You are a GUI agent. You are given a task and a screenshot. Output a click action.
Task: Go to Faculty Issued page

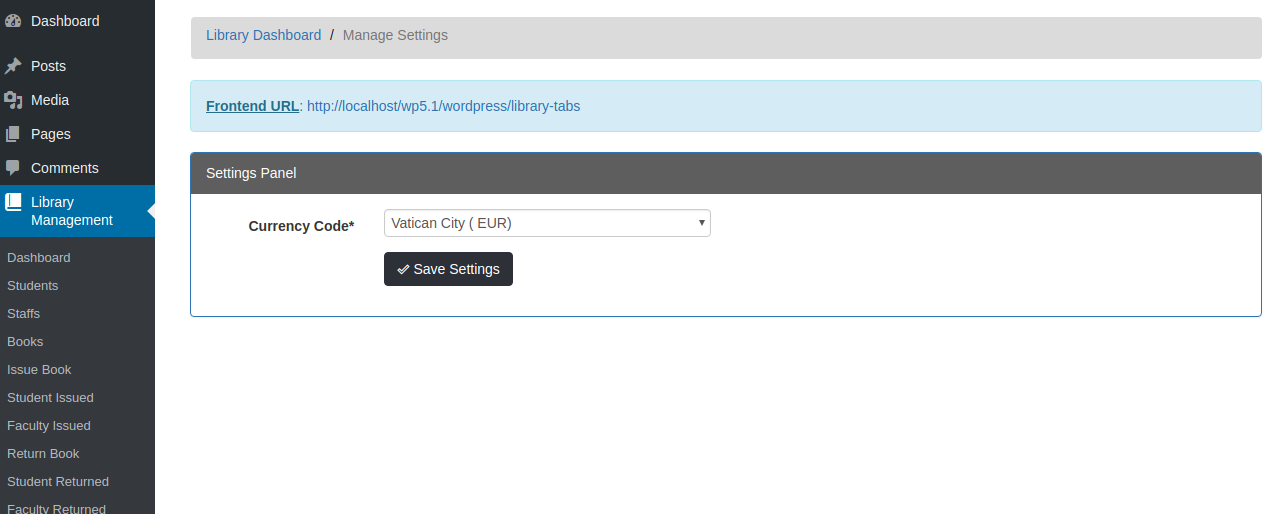(49, 426)
